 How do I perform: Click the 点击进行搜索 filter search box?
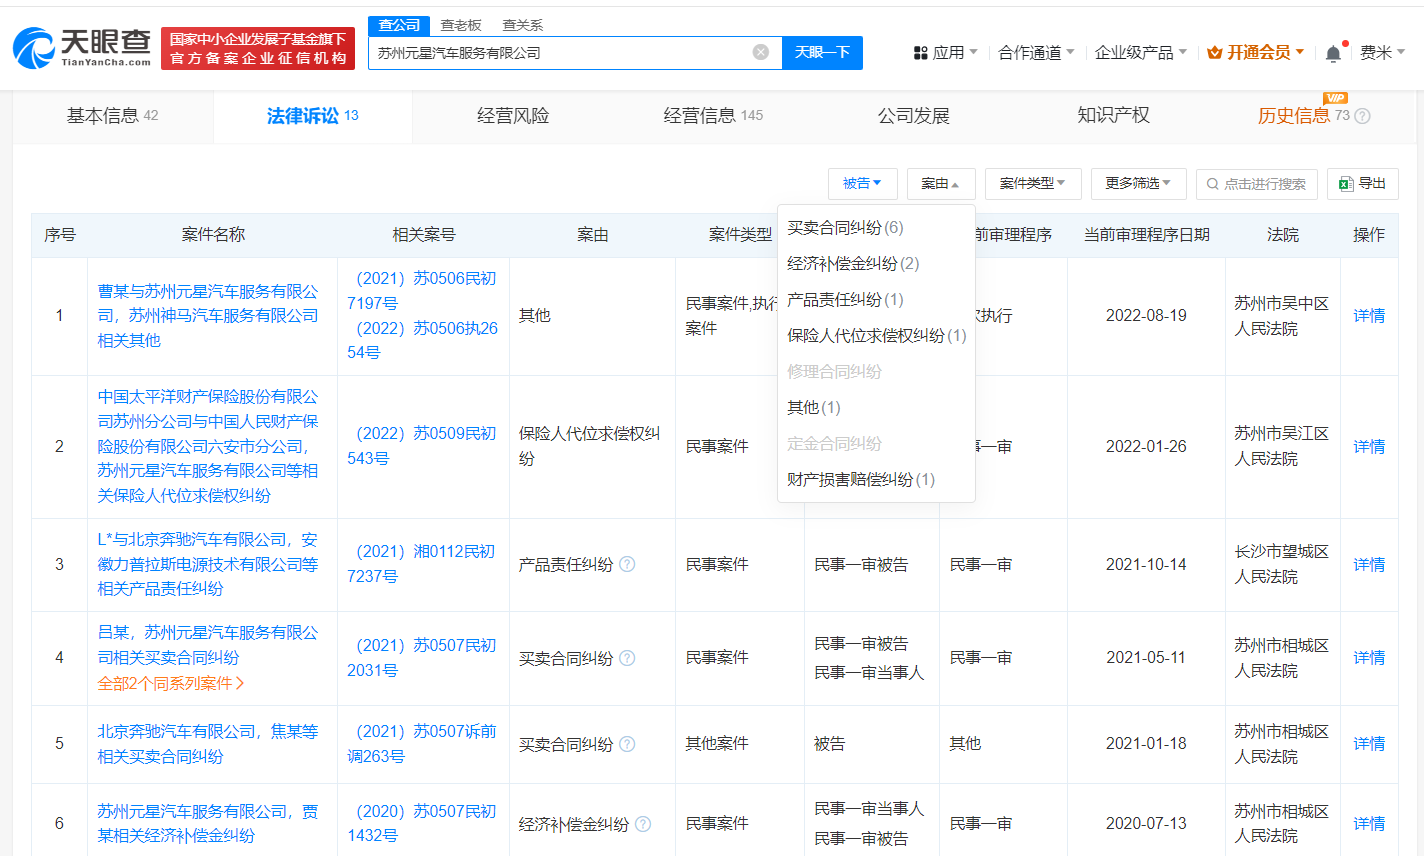(x=1256, y=184)
